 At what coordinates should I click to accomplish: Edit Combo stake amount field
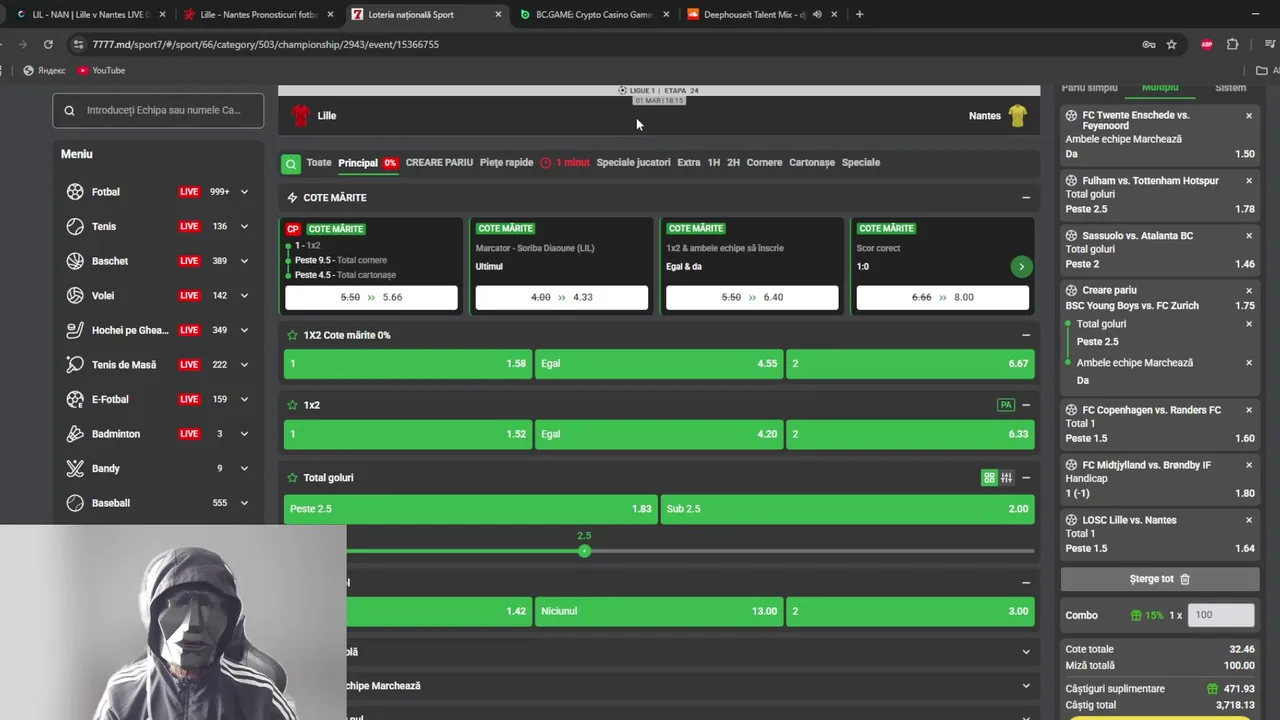tap(1221, 615)
